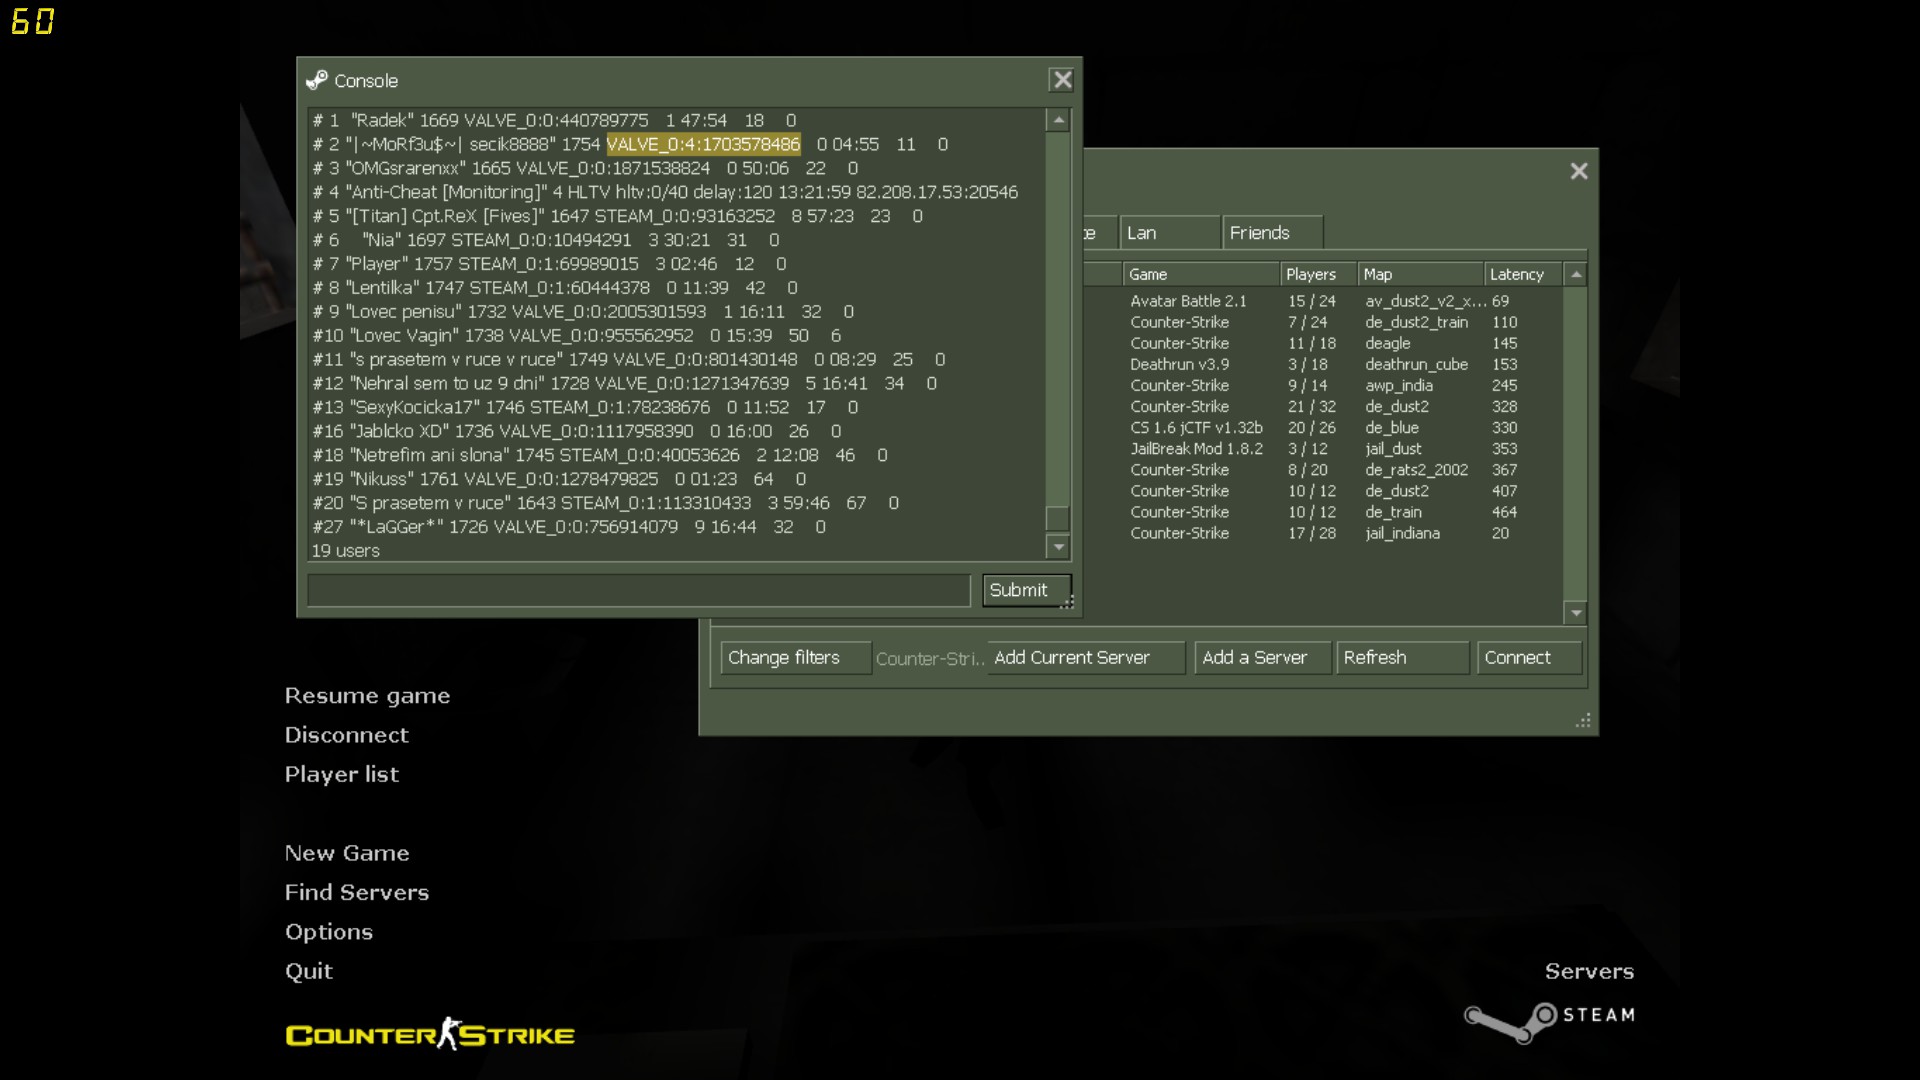This screenshot has height=1080, width=1920.
Task: Click the Counter-Strike logo
Action: tap(430, 1034)
